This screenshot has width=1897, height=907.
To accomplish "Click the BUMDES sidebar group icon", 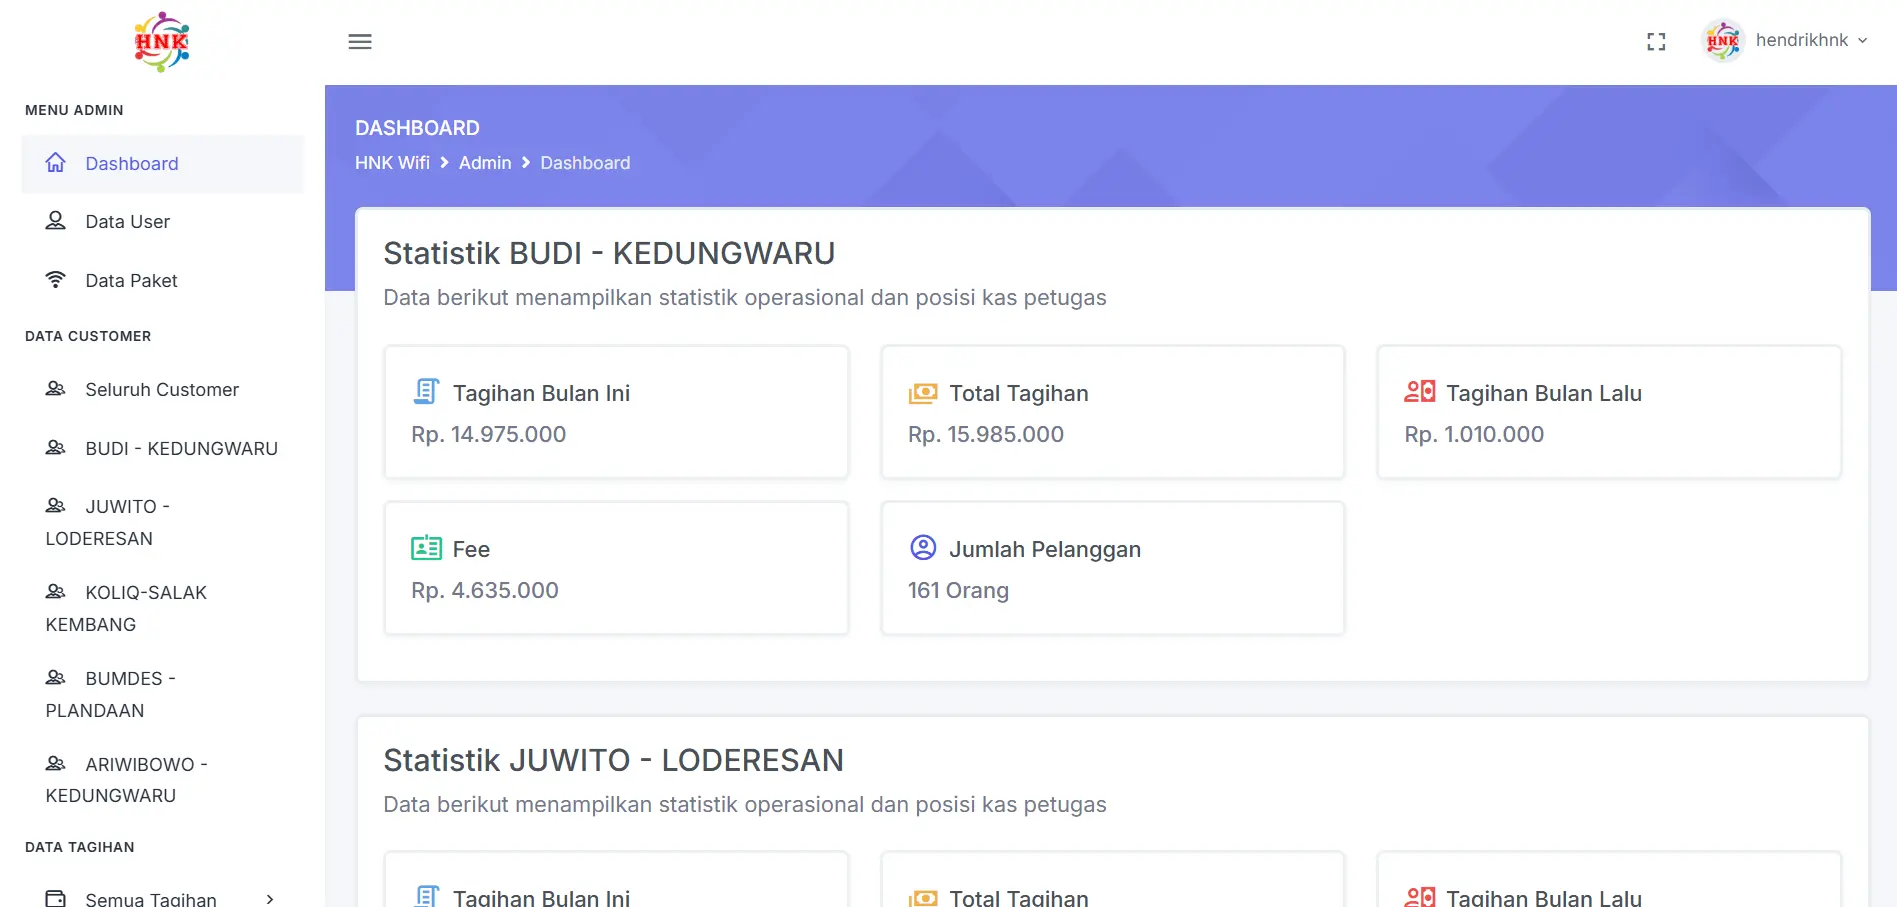I will 56,677.
